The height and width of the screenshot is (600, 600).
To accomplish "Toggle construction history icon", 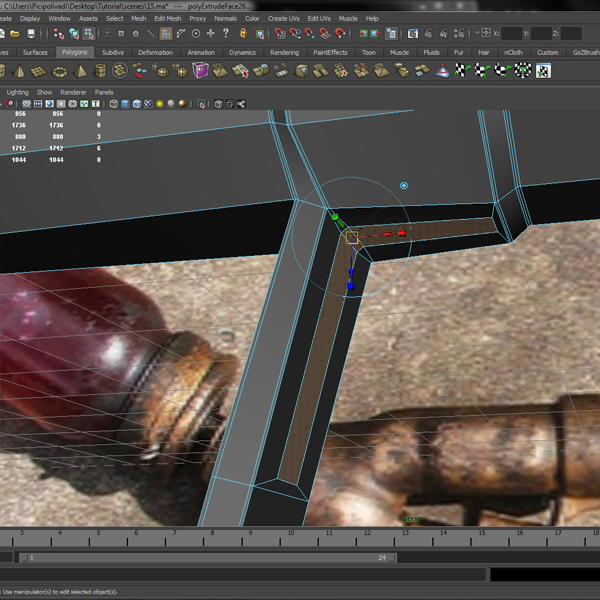I will (x=391, y=34).
